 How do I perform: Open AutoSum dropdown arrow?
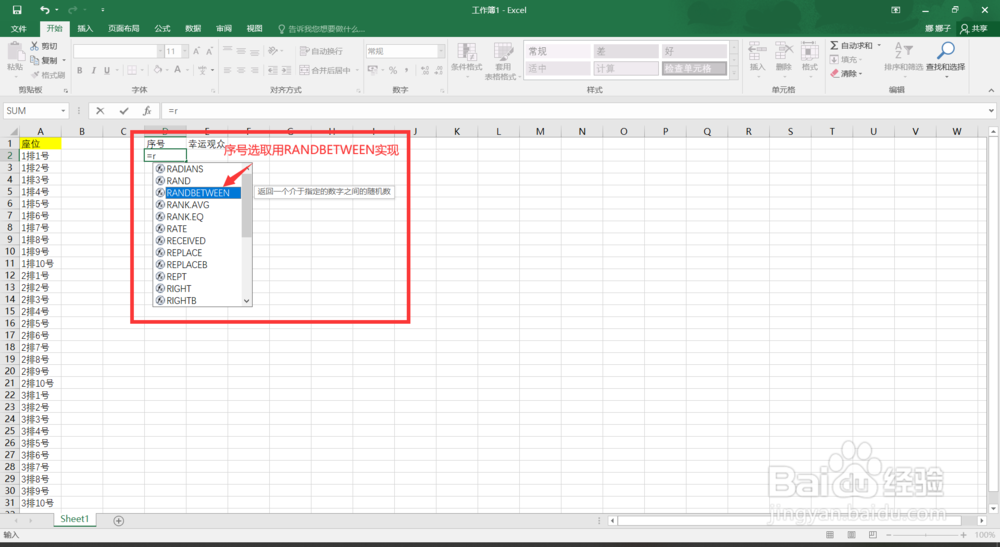pyautogui.click(x=879, y=45)
